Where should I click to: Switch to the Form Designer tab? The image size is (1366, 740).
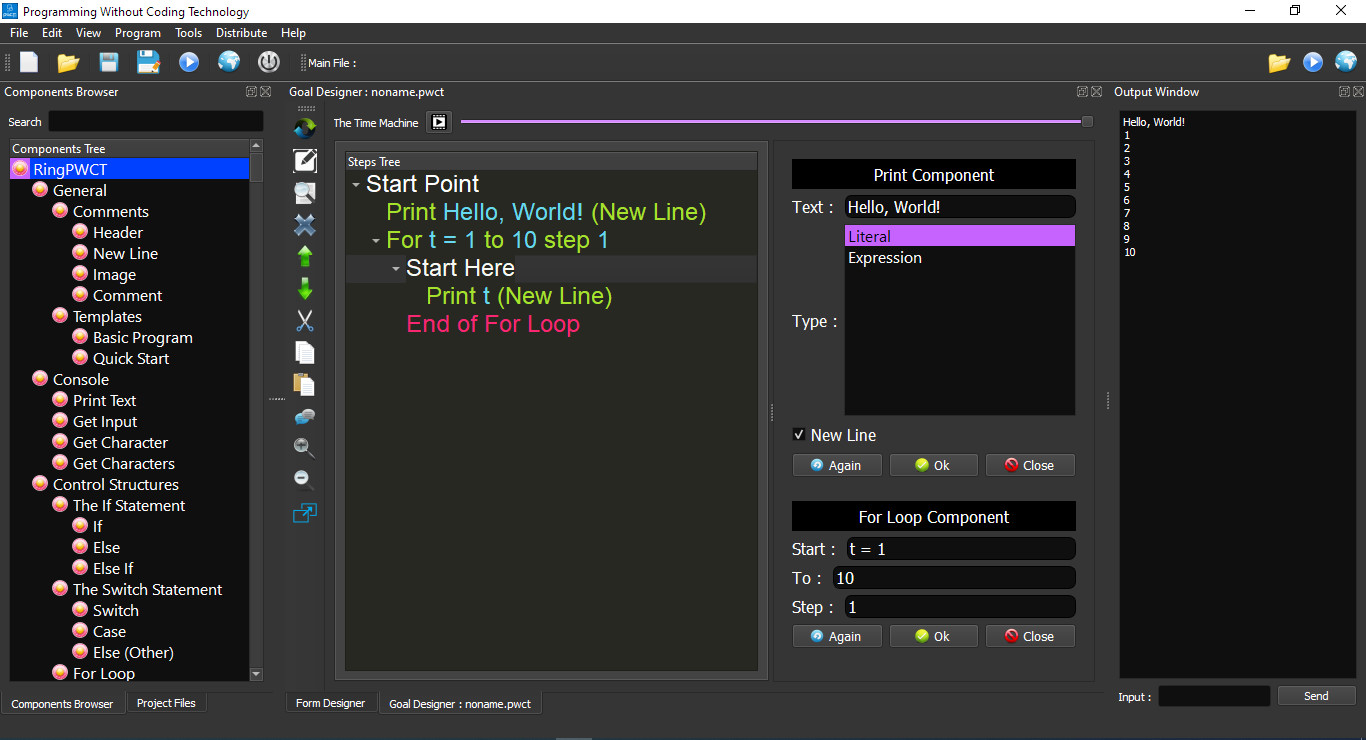click(331, 702)
